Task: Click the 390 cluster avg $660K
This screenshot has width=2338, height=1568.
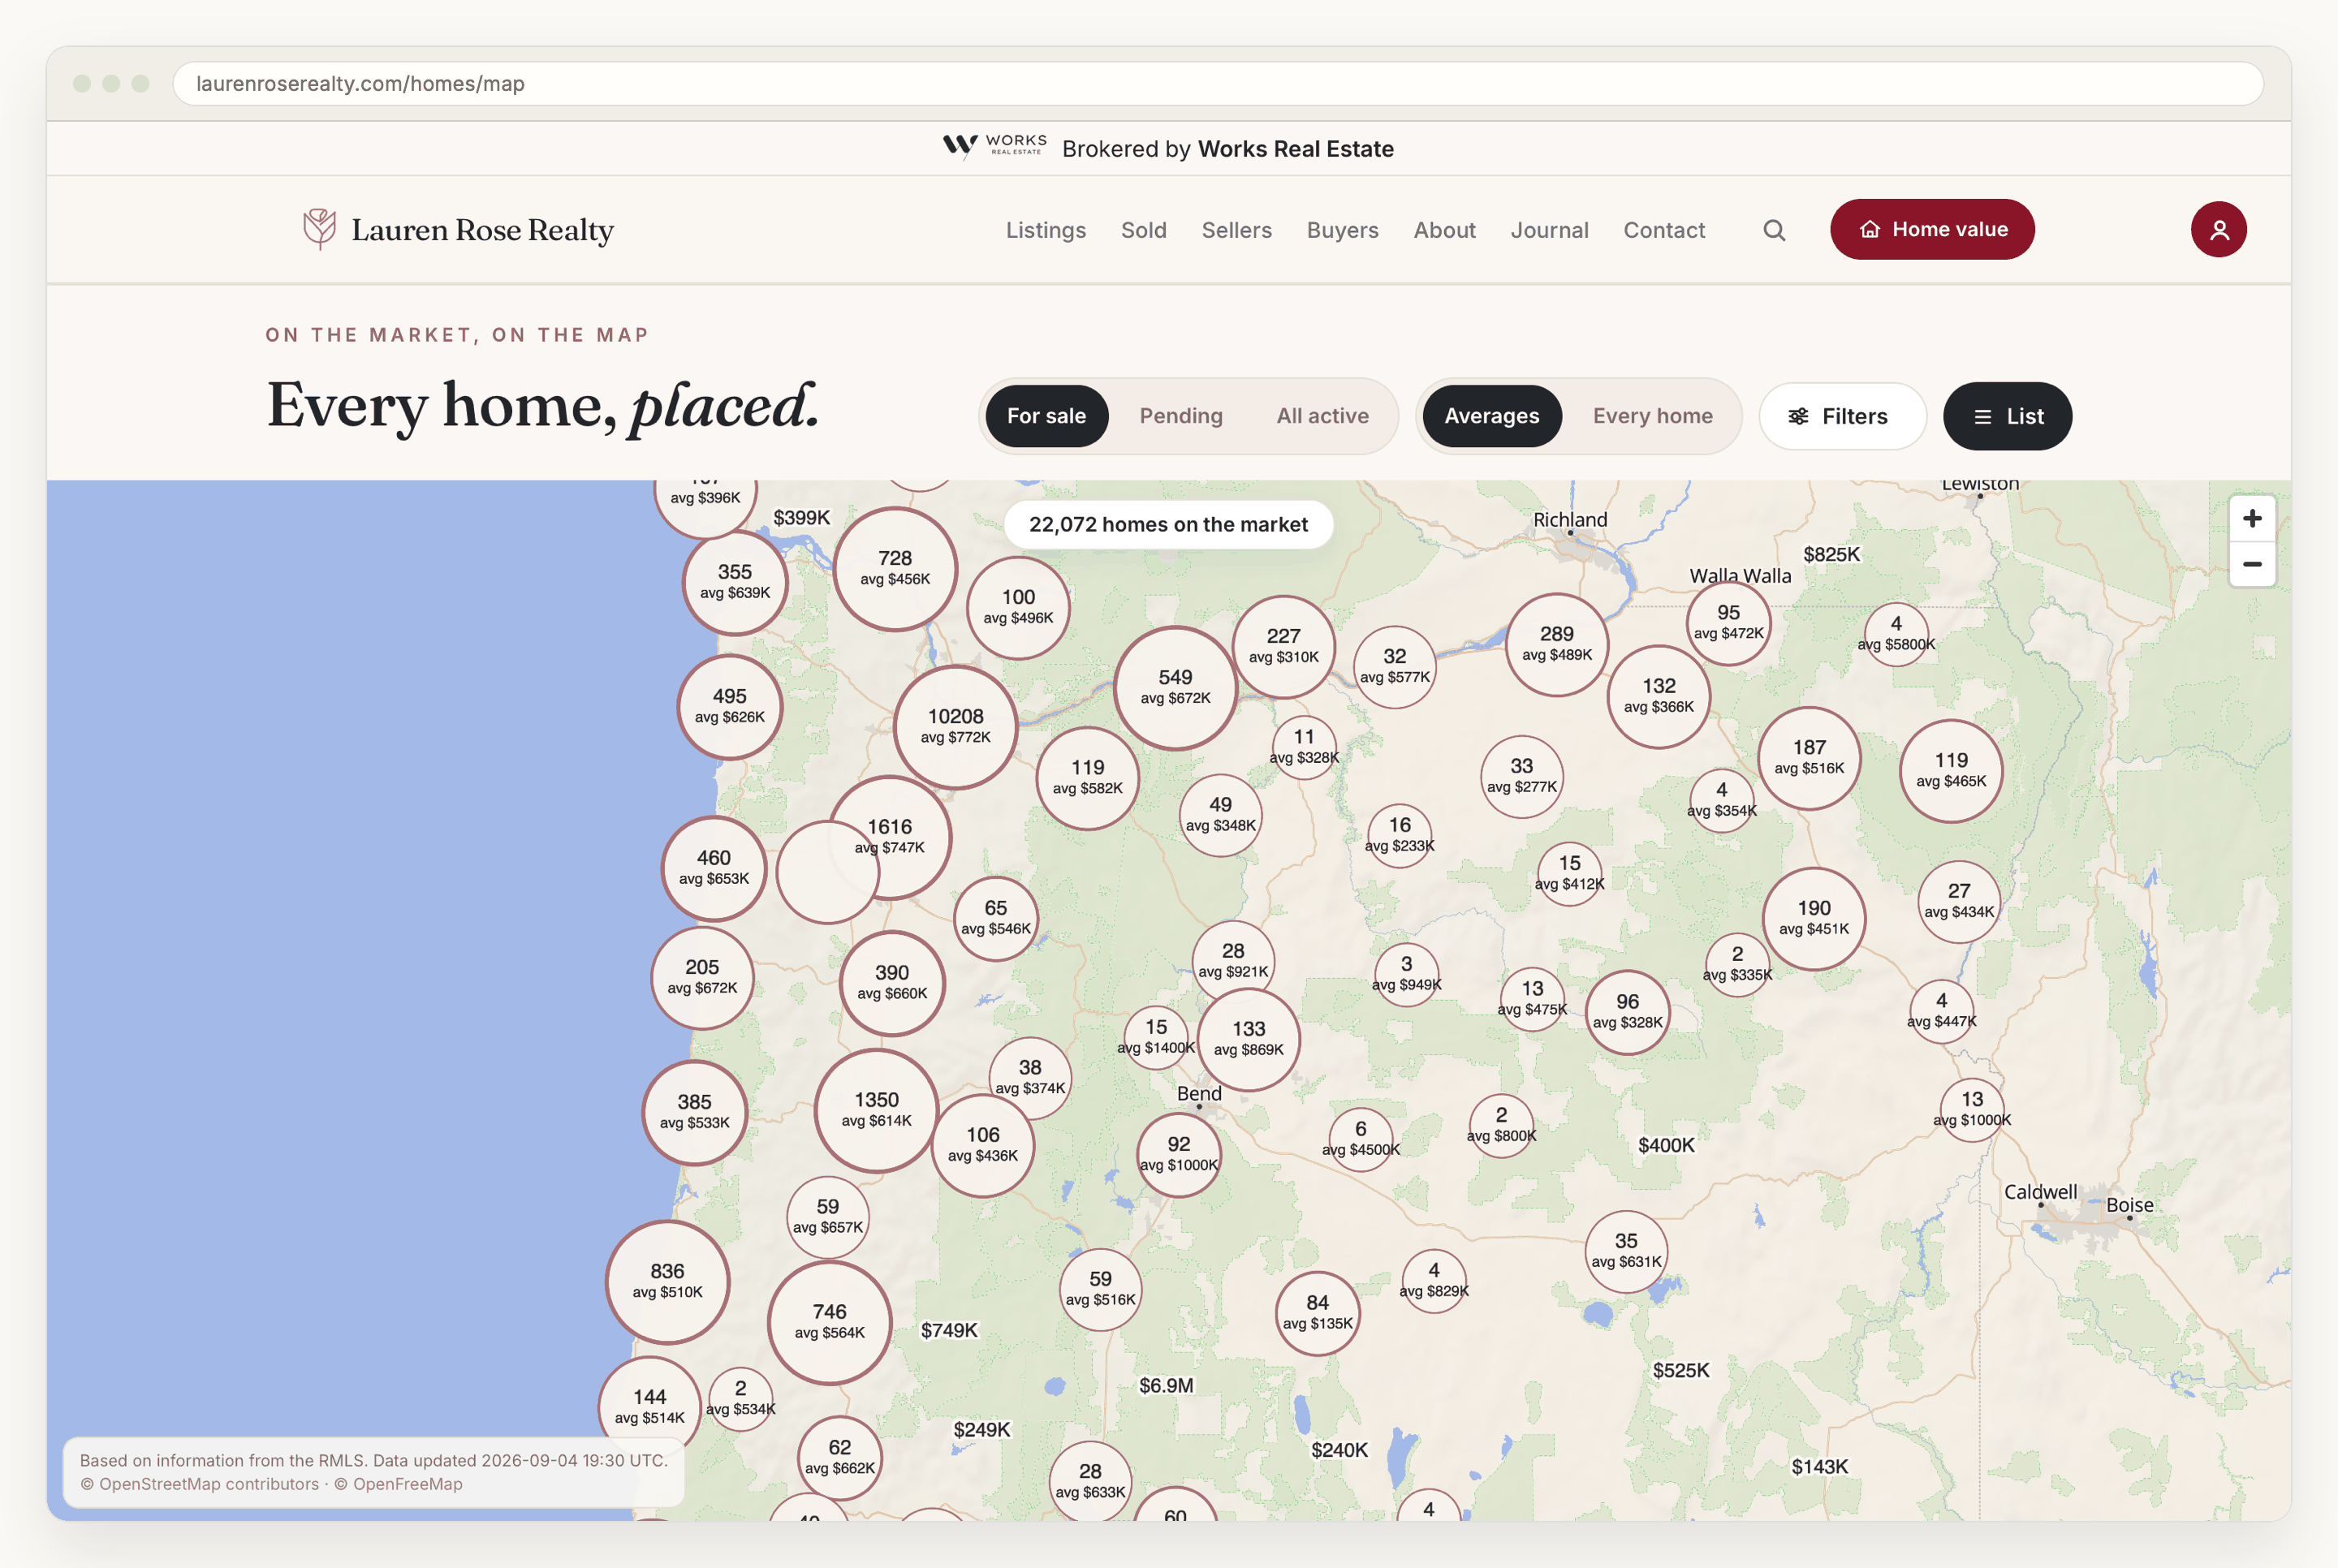Action: click(x=892, y=982)
